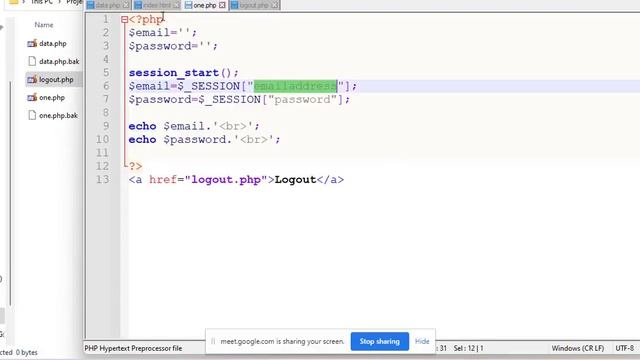The height and width of the screenshot is (360, 640).
Task: Close the logout.php tab
Action: (275, 5)
